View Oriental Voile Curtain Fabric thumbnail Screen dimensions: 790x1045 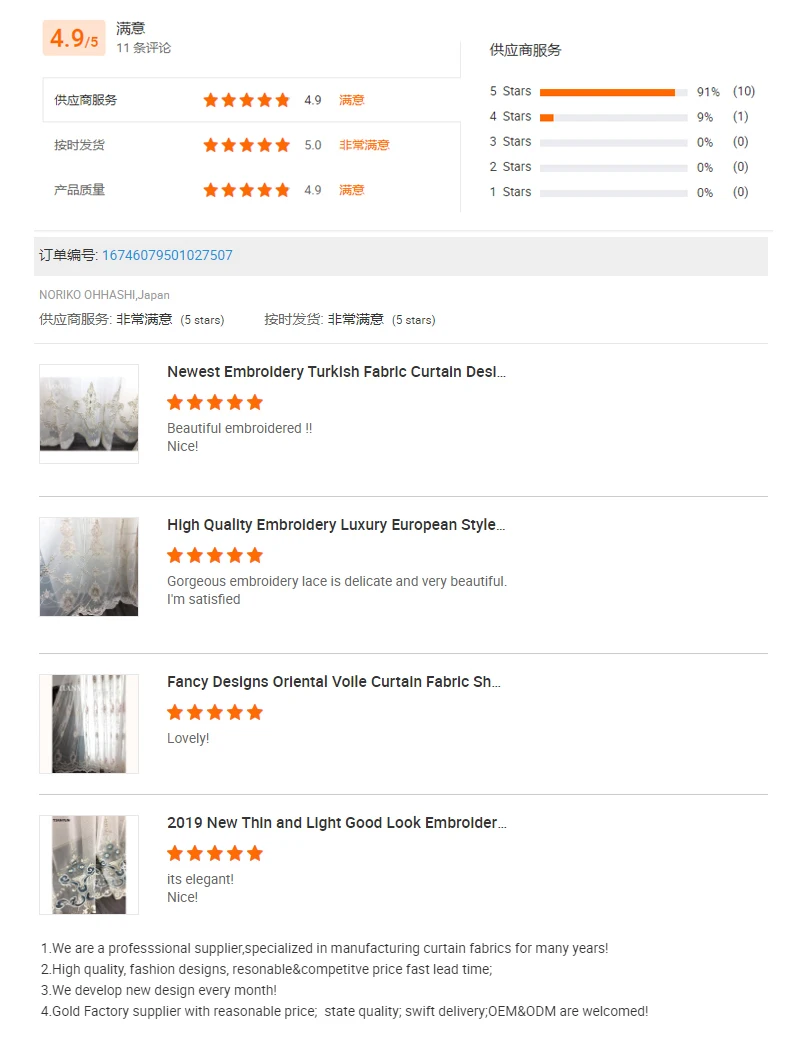[x=89, y=723]
